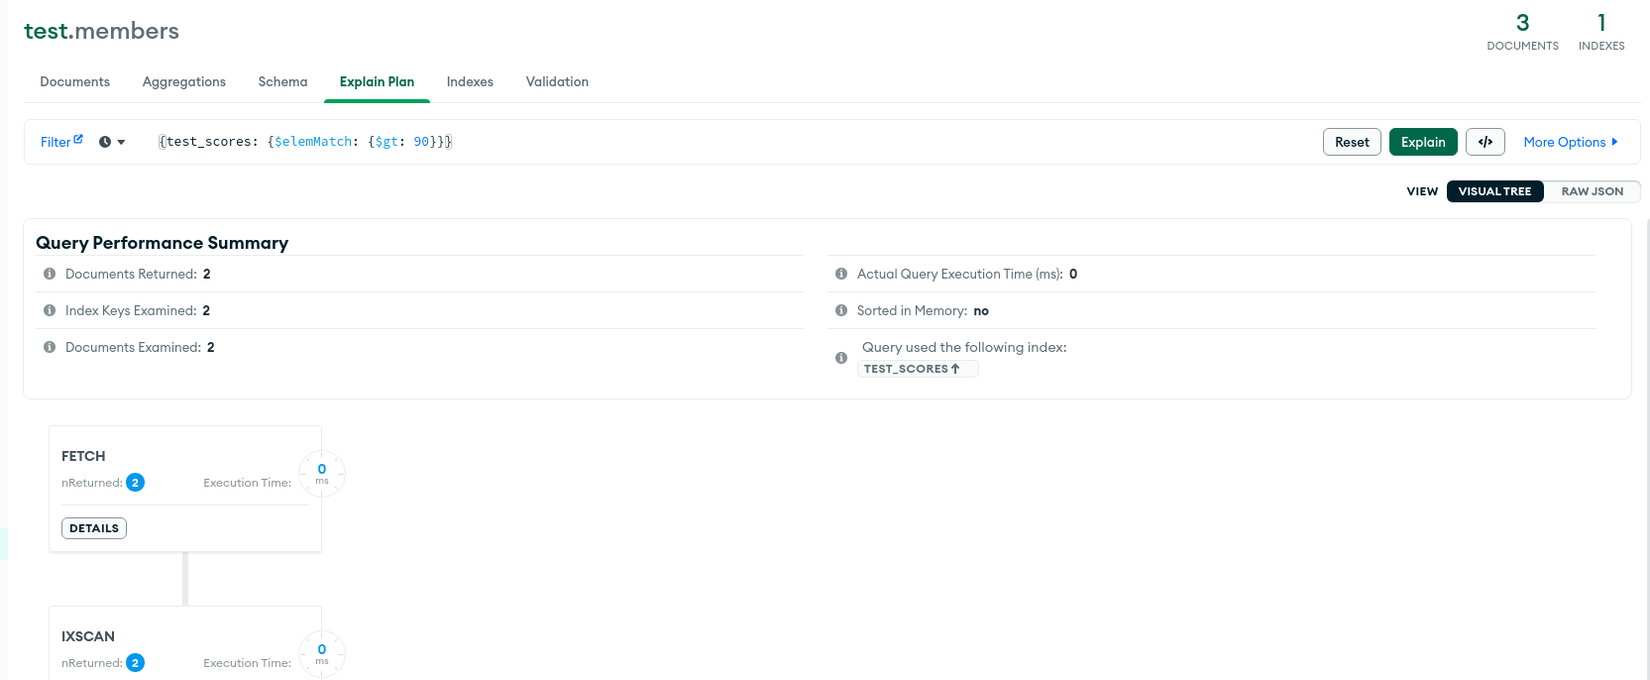1650x680 pixels.
Task: Click the IXSCAN stage nReturned badge
Action: [135, 662]
